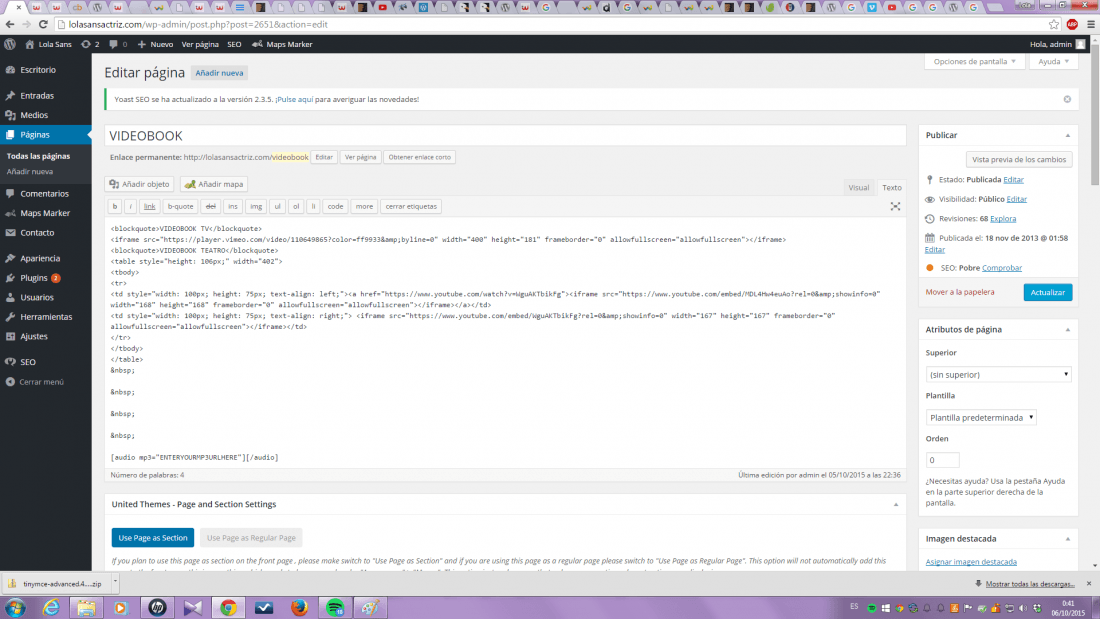The image size is (1100, 619).
Task: Click the VIDEOBOOK title input field
Action: pyautogui.click(x=505, y=136)
